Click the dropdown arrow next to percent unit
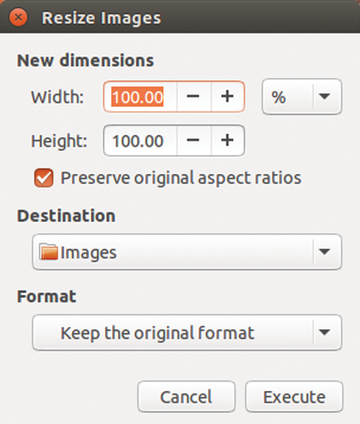This screenshot has height=424, width=360. pos(324,97)
